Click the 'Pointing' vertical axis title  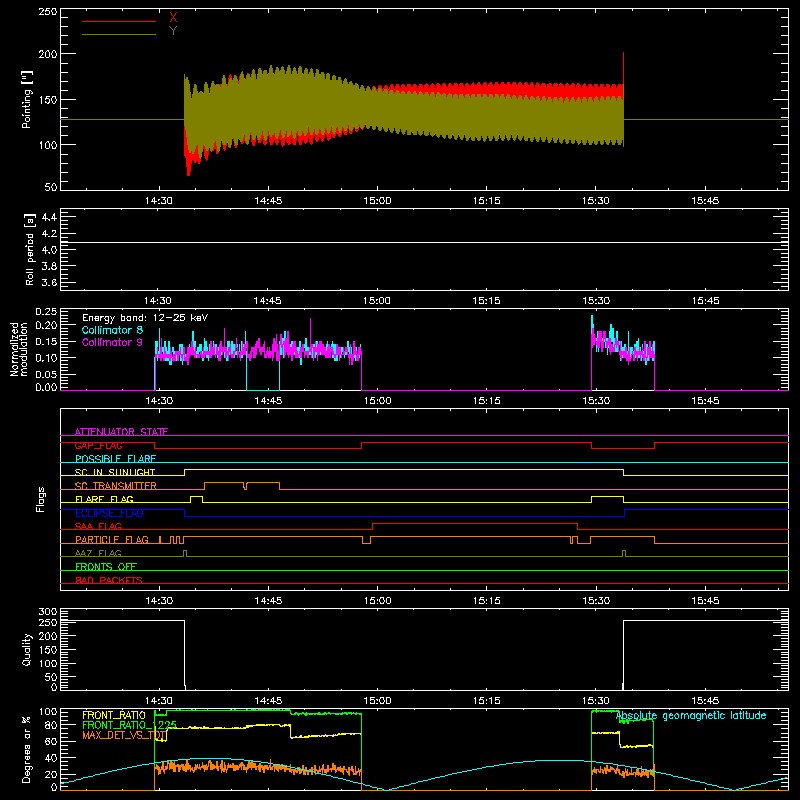tap(26, 99)
